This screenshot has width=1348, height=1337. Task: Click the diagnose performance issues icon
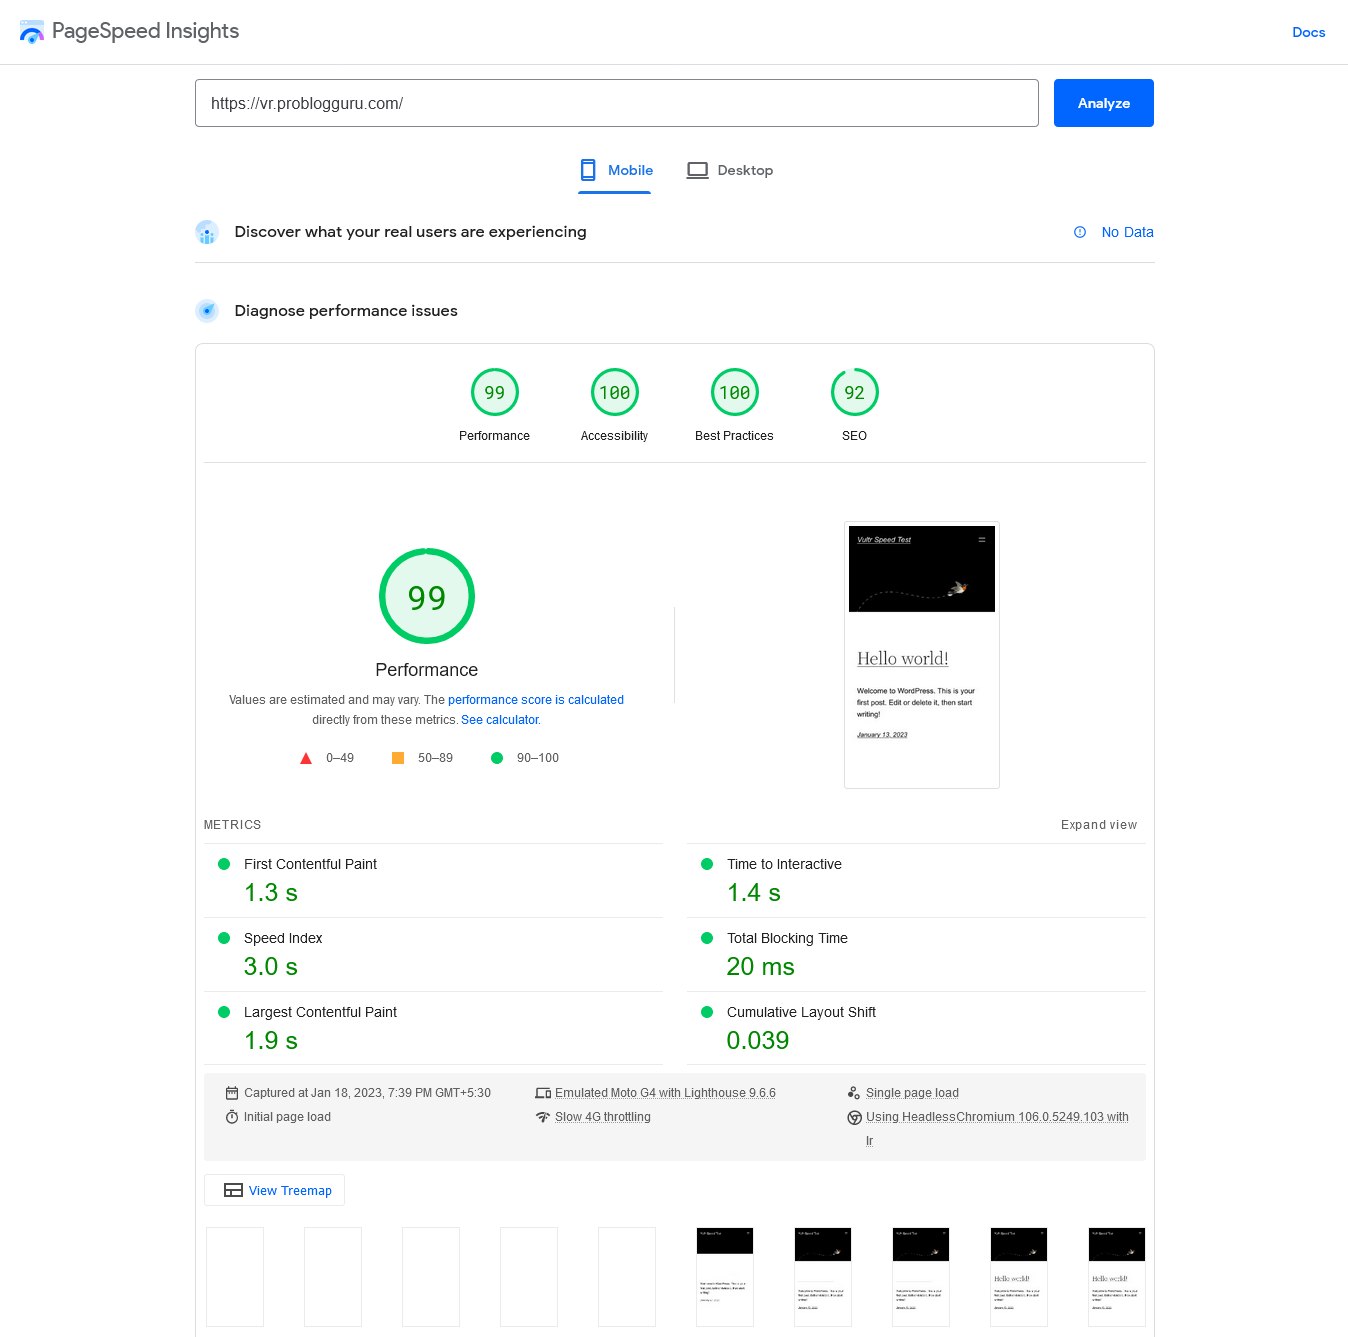pyautogui.click(x=207, y=311)
